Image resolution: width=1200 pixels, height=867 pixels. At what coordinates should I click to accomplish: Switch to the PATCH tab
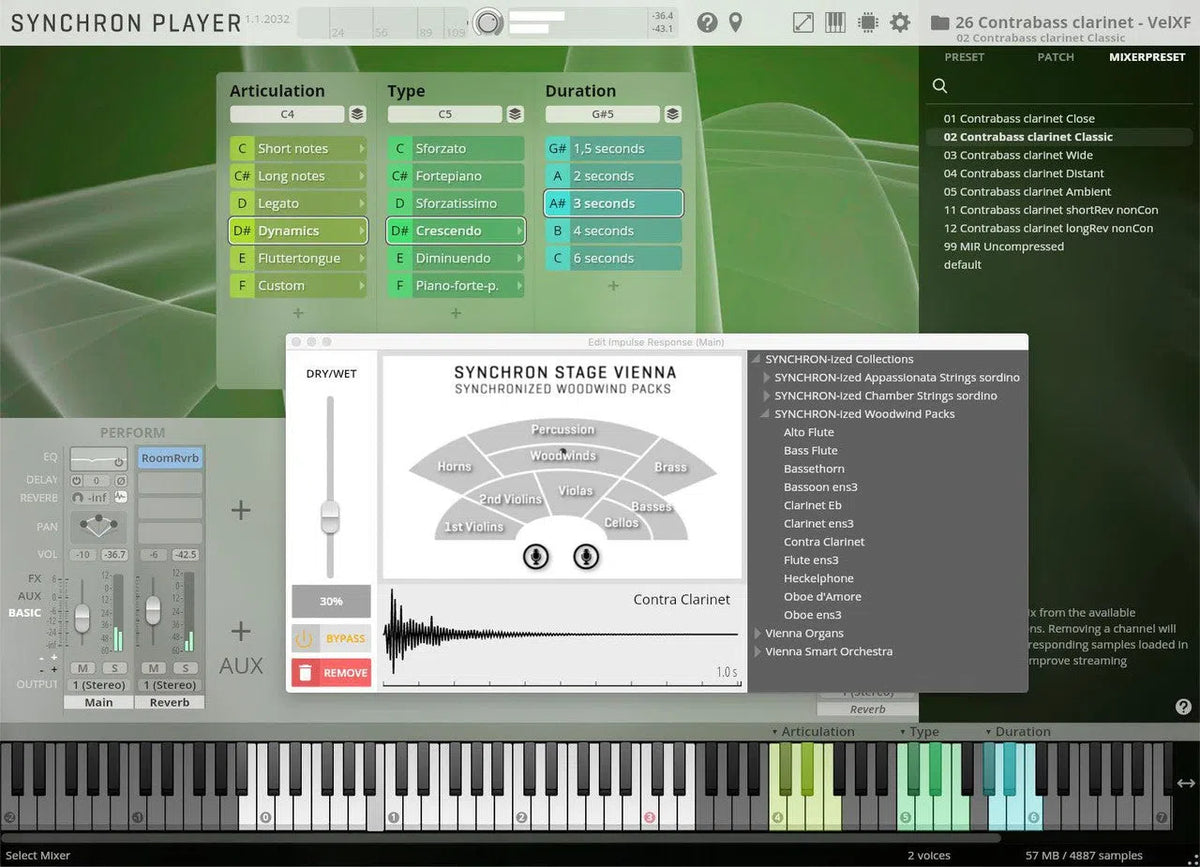[x=1055, y=57]
